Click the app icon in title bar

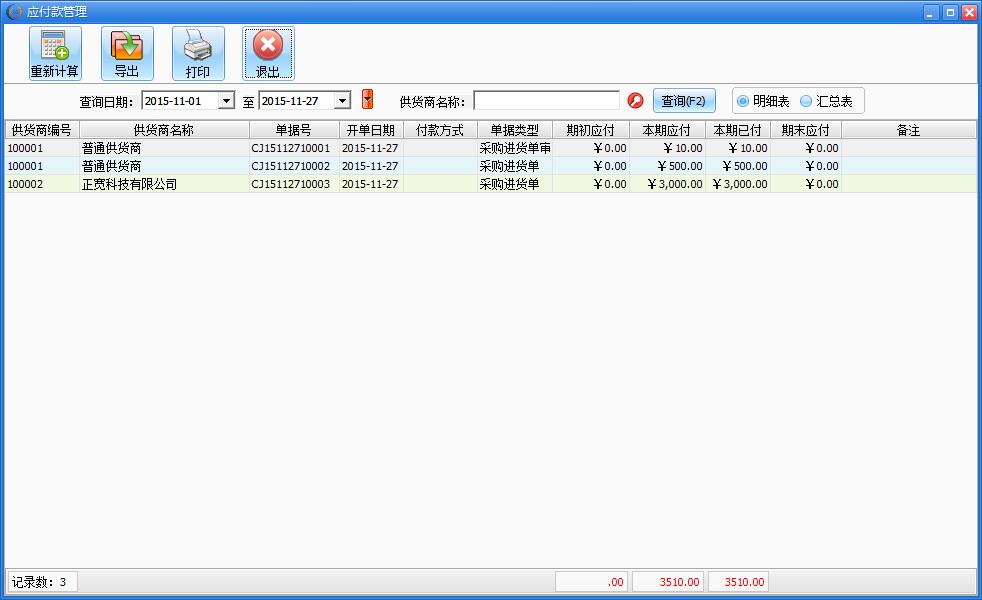point(13,11)
